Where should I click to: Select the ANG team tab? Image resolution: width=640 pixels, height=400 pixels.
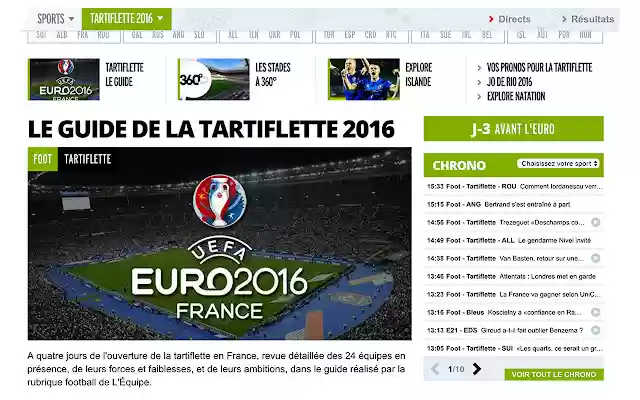pyautogui.click(x=178, y=35)
